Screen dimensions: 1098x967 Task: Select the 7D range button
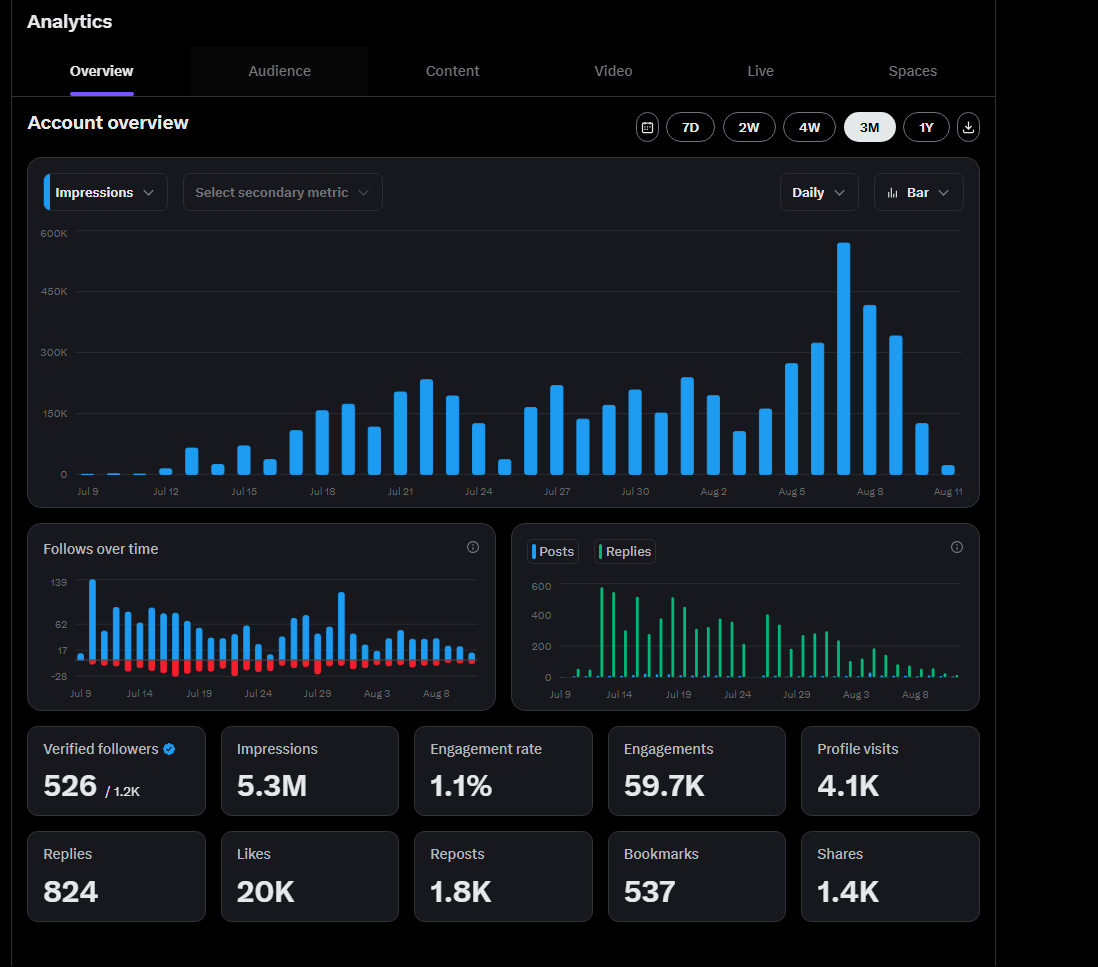coord(690,127)
